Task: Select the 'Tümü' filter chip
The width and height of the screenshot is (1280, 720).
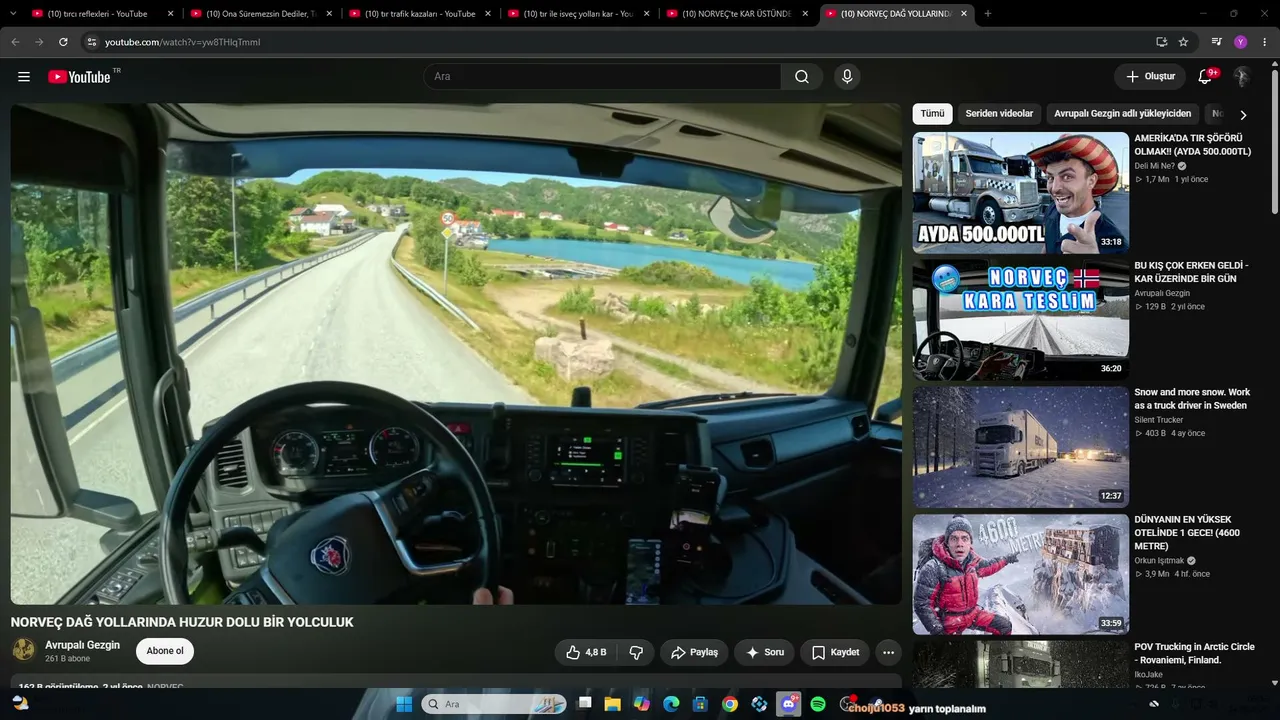Action: 932,114
